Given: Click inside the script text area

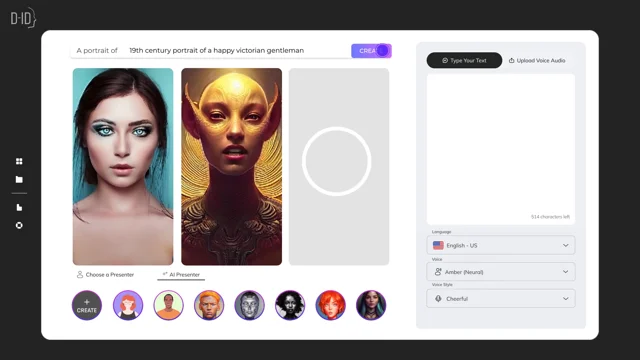Looking at the screenshot, I should pos(501,149).
